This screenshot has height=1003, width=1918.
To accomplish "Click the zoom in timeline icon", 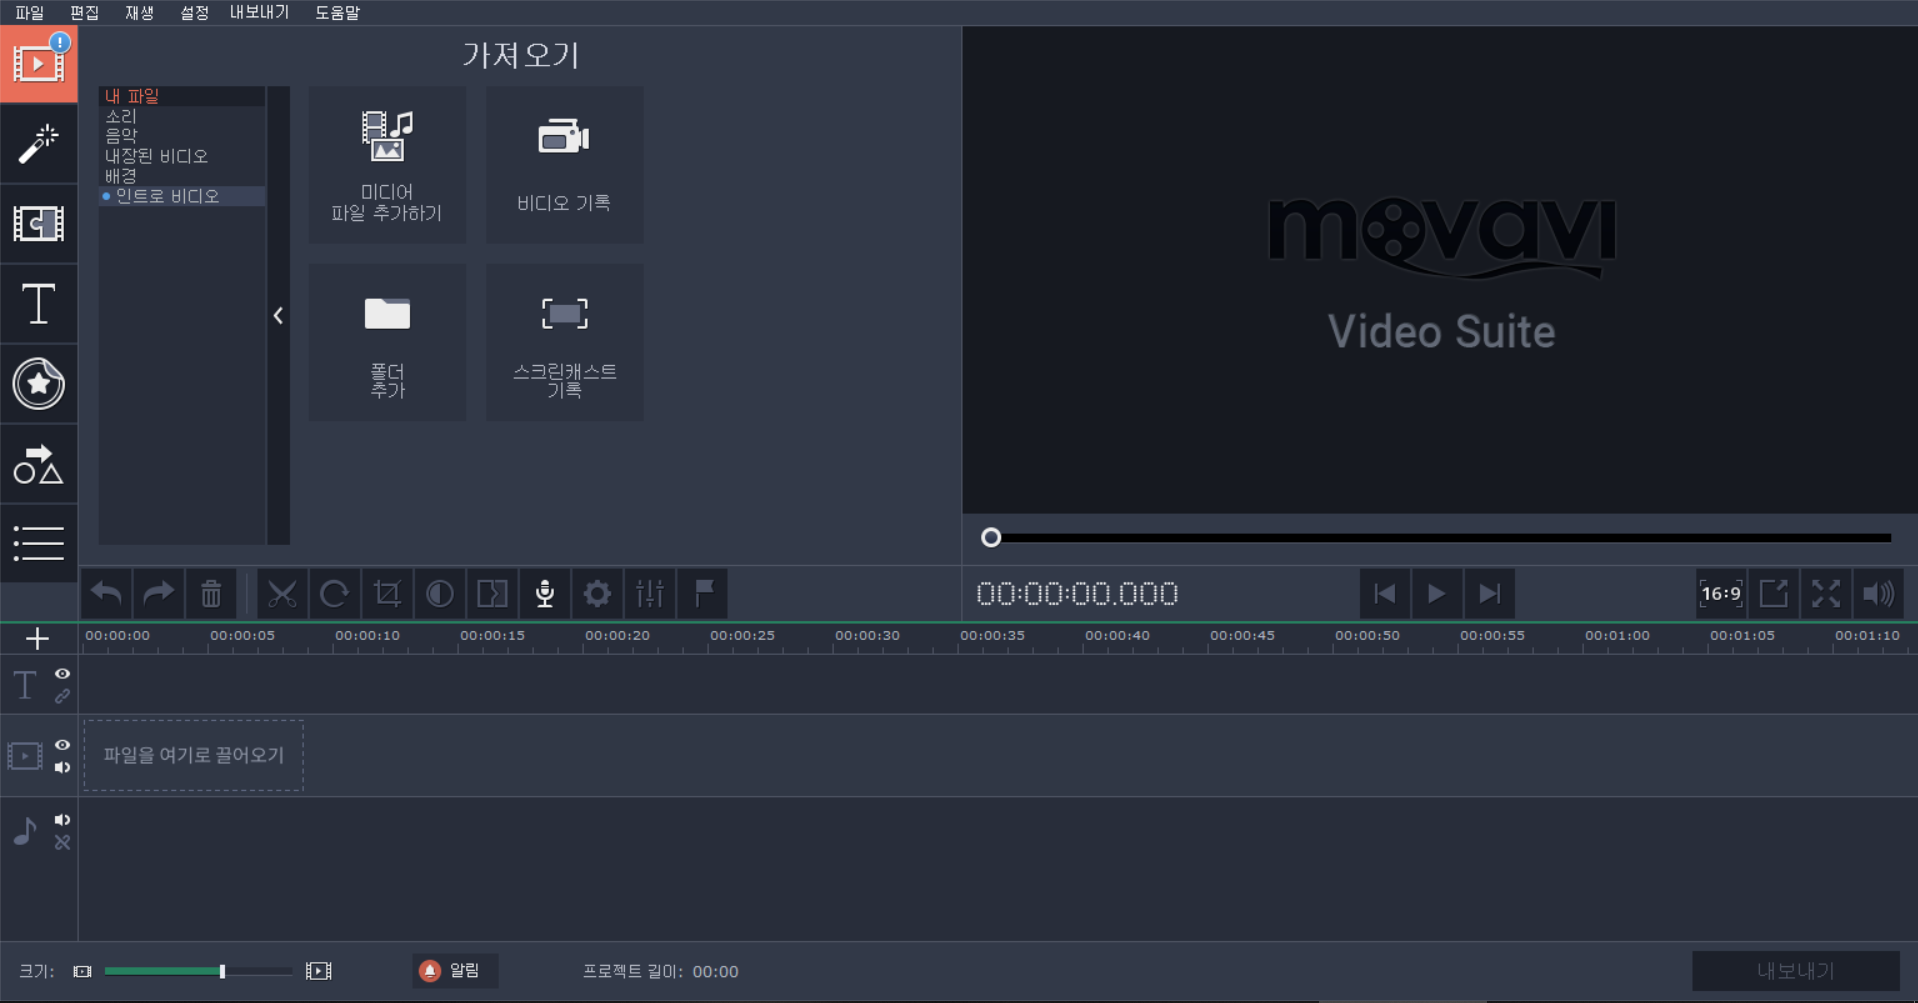I will pyautogui.click(x=318, y=971).
